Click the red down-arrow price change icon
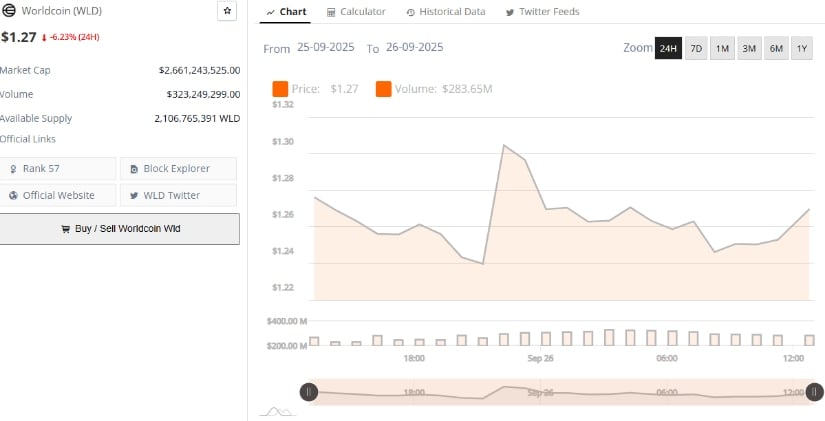This screenshot has width=825, height=421. click(44, 37)
